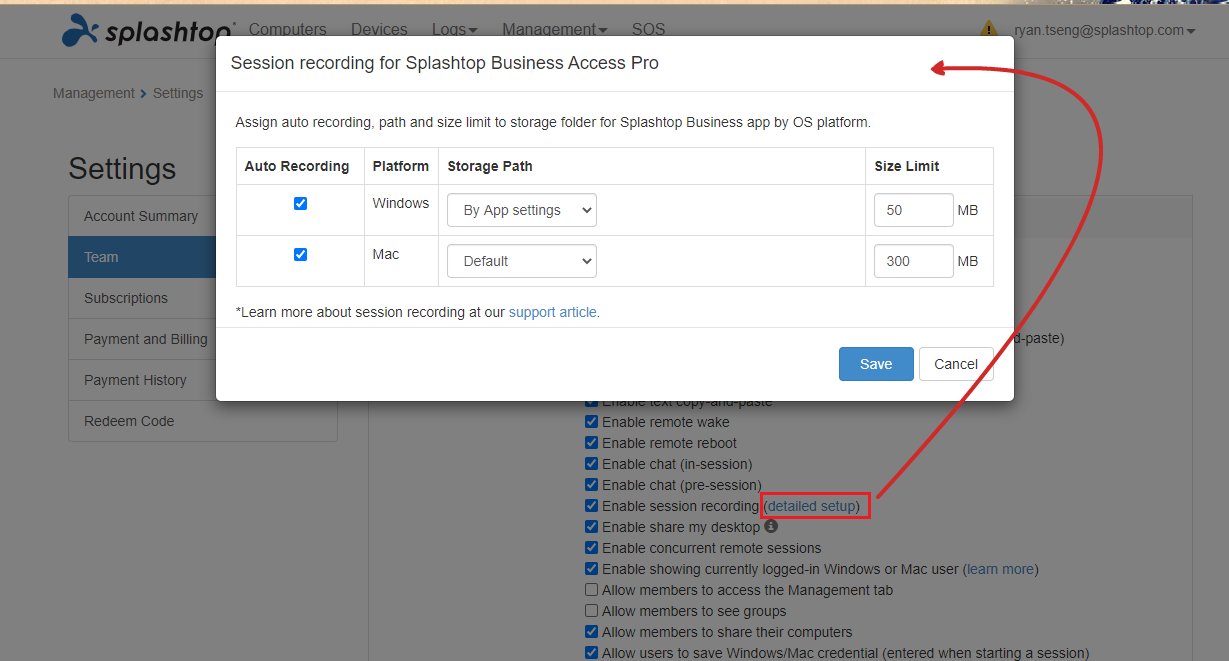This screenshot has width=1229, height=661.
Task: Open Redeem Code in the sidebar
Action: (203, 421)
